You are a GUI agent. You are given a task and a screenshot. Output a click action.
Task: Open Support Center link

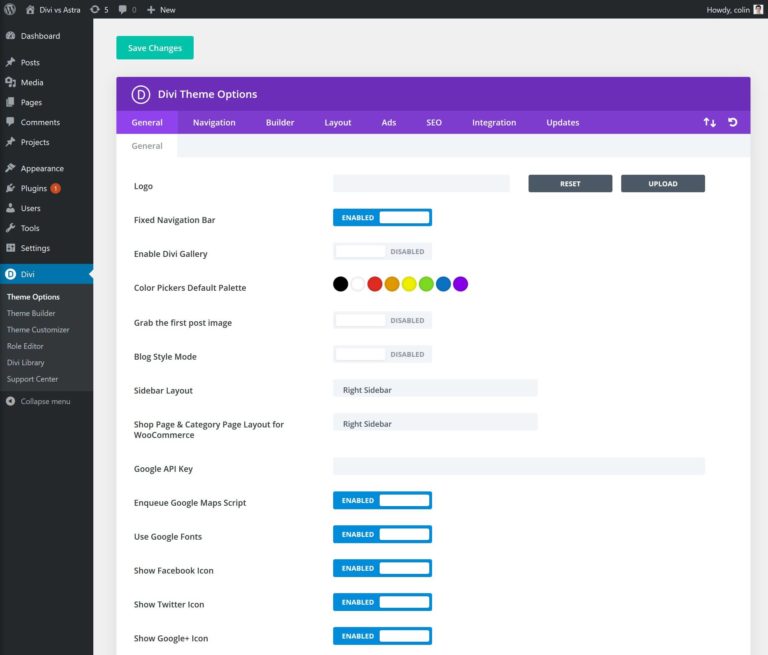pyautogui.click(x=32, y=379)
